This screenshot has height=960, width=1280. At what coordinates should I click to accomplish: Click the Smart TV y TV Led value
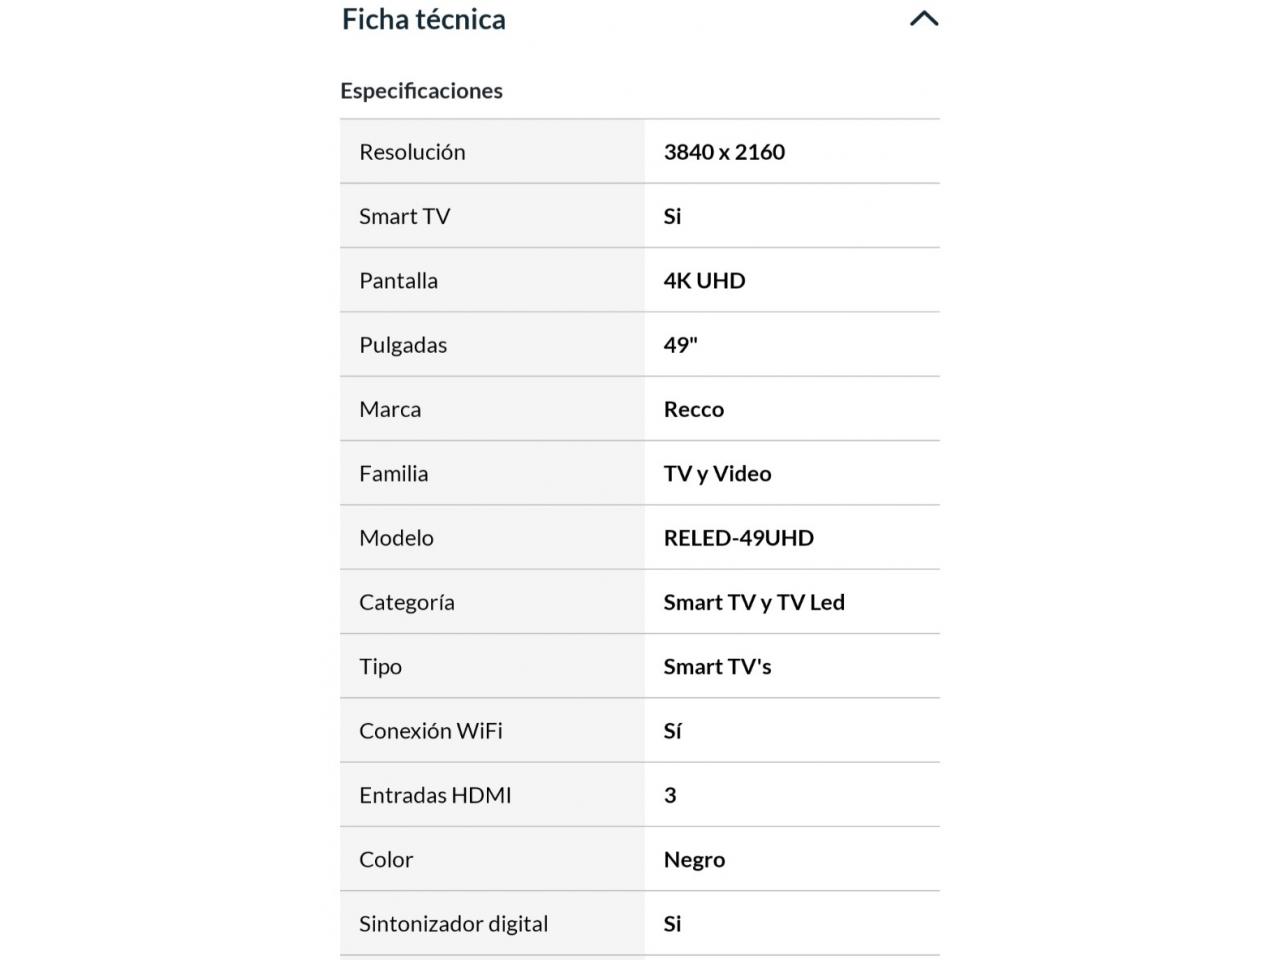pos(754,602)
